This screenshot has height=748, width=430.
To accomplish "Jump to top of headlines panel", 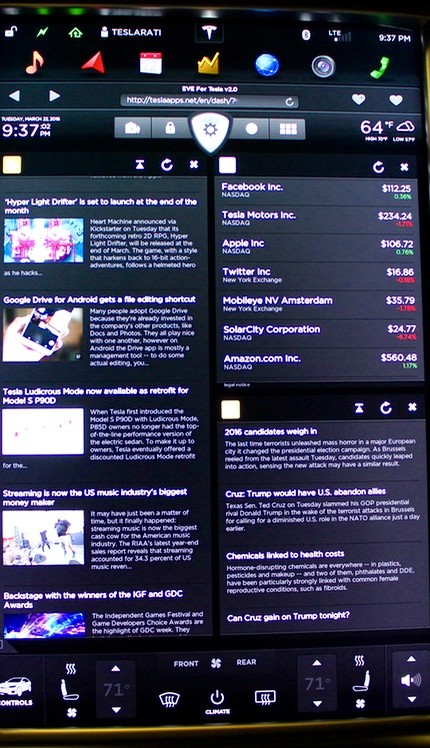I will (x=359, y=408).
